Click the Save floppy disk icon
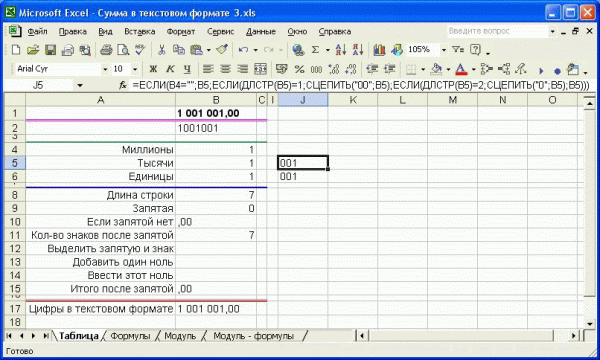Viewport: 600px width, 360px height. 51,50
